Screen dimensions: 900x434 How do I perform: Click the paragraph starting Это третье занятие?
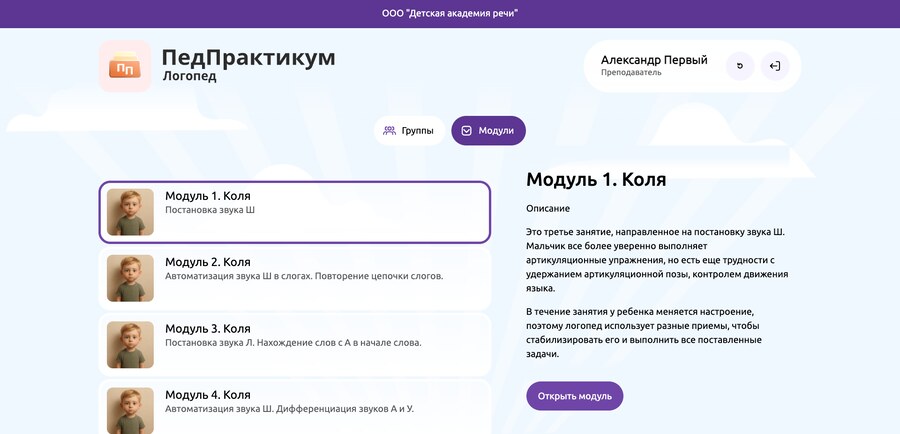tap(657, 260)
